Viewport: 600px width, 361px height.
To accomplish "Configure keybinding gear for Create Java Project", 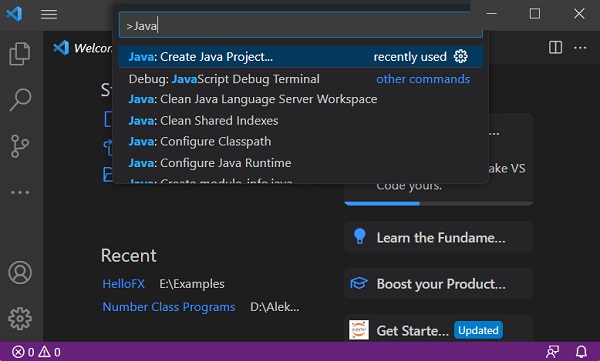I will tap(461, 57).
